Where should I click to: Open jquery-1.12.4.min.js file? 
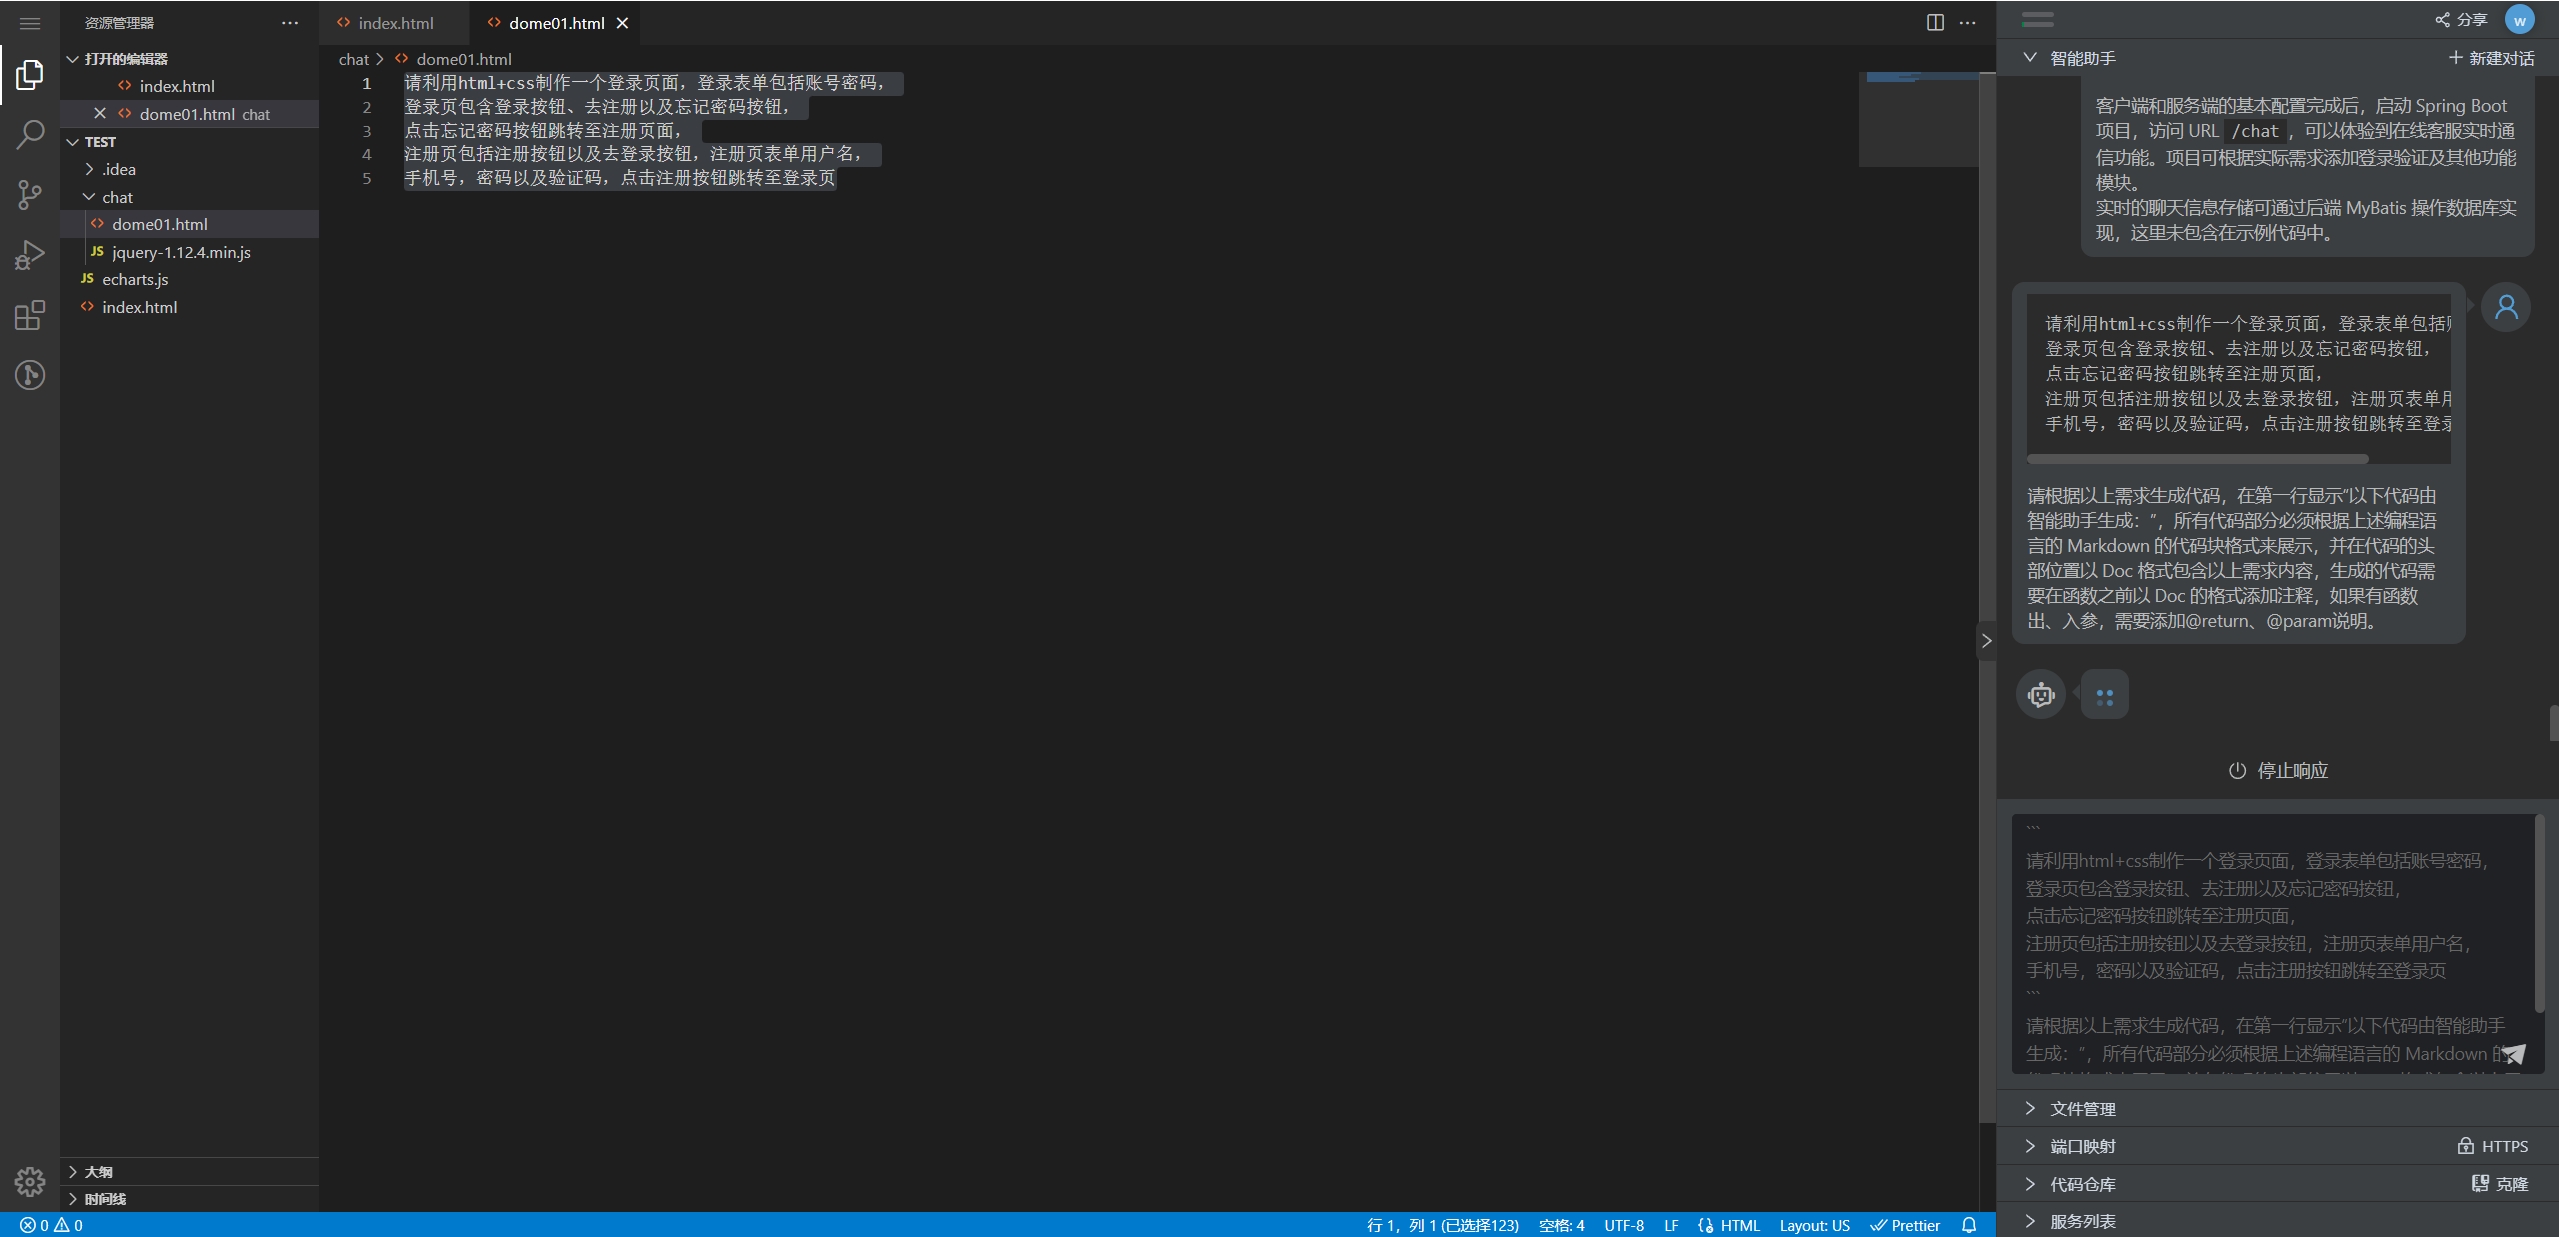pos(189,252)
